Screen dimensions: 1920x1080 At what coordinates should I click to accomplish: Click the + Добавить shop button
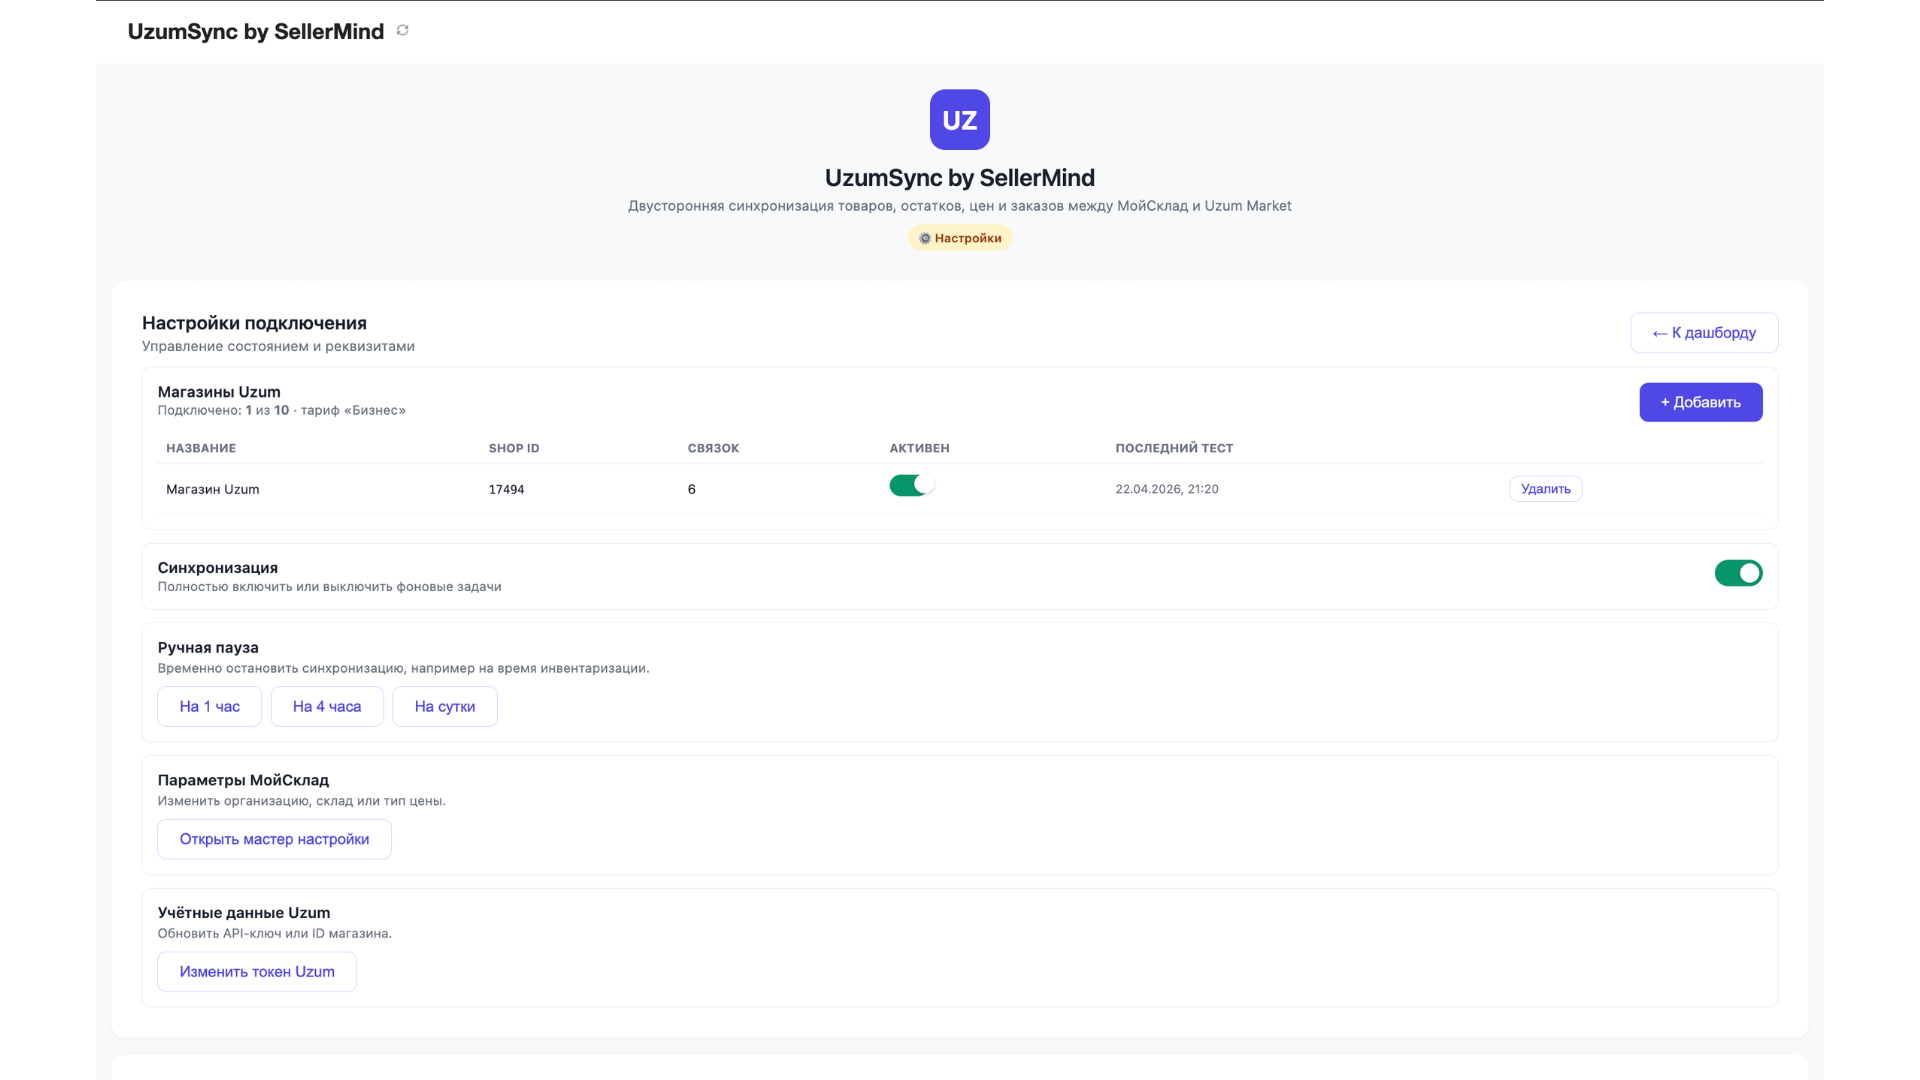(1700, 402)
